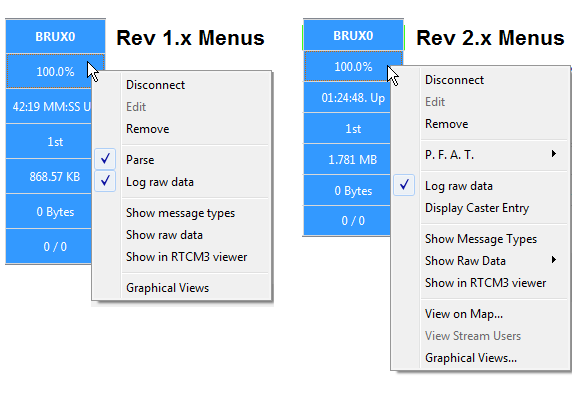Open Graphical Views in Rev 1.x menu

point(168,288)
